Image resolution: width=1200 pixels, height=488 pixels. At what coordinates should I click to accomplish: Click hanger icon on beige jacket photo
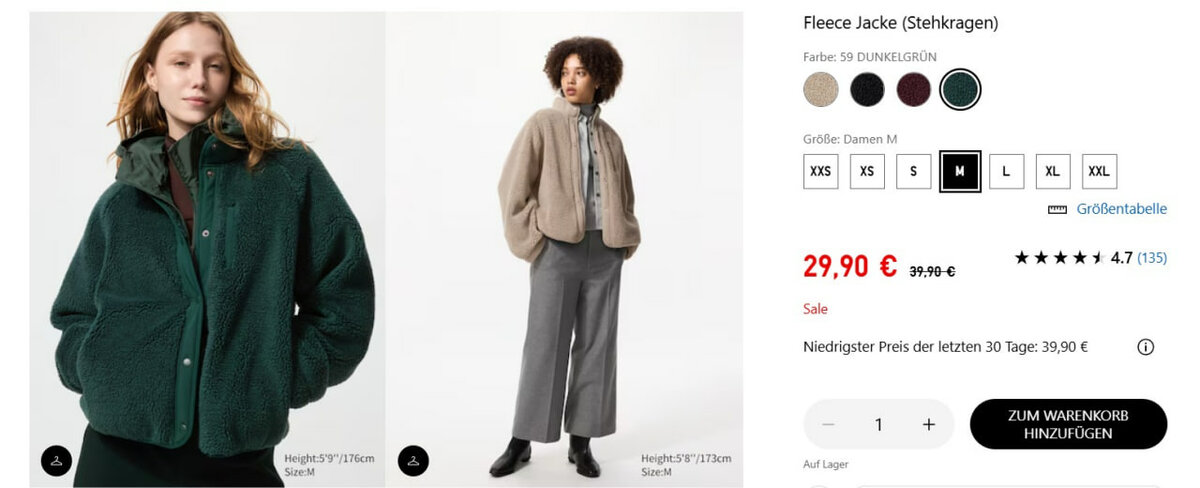click(413, 460)
